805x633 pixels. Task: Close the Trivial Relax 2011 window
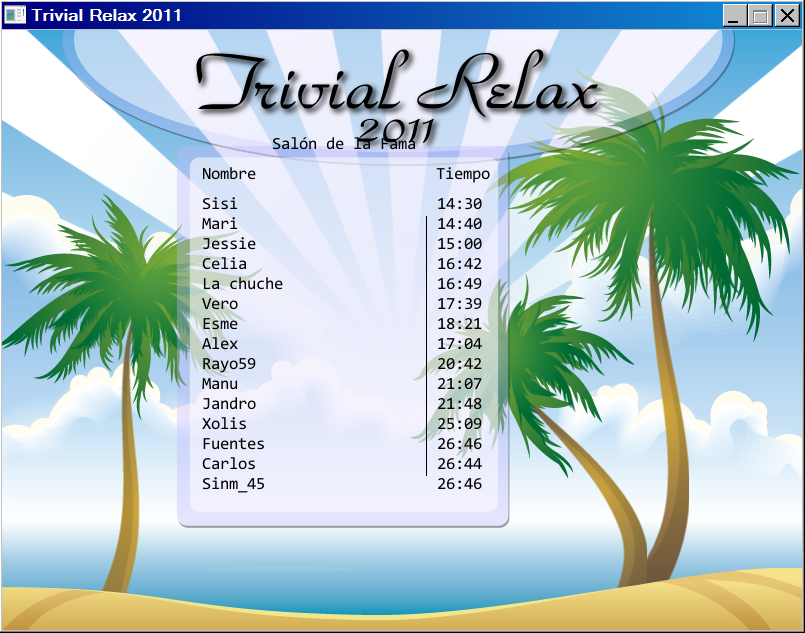786,16
